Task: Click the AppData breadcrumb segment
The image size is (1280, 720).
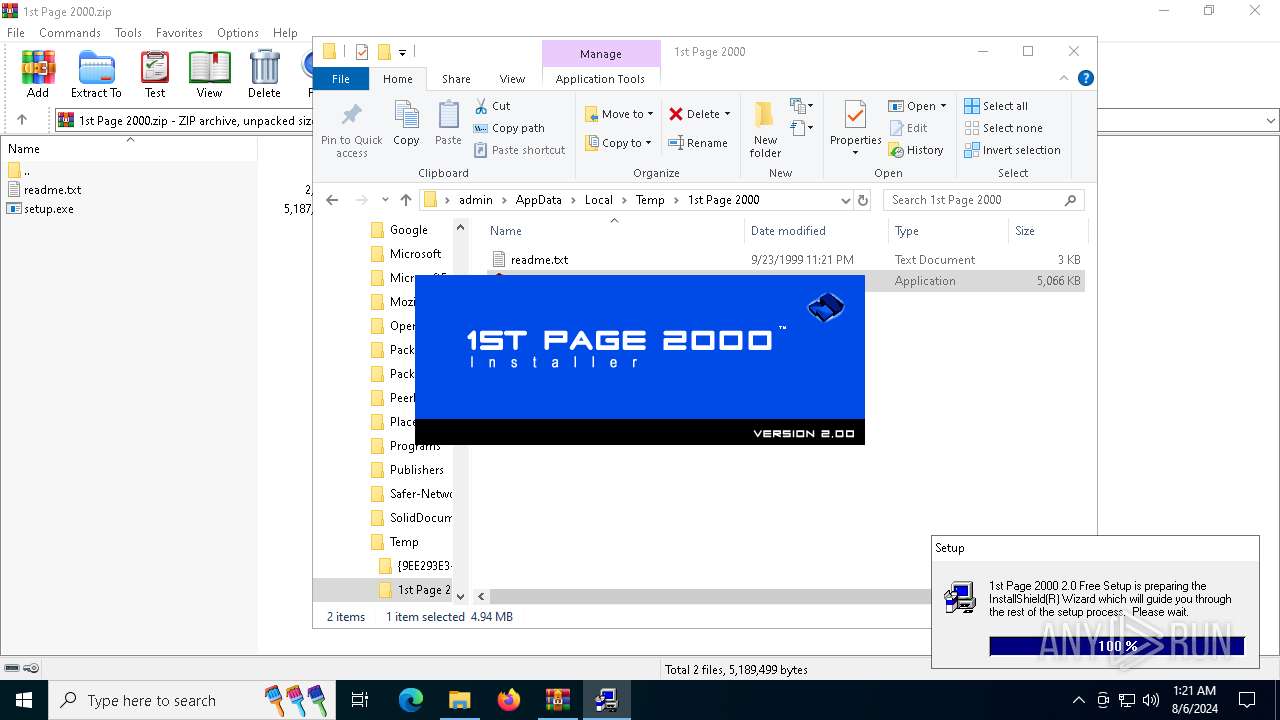Action: 539,200
